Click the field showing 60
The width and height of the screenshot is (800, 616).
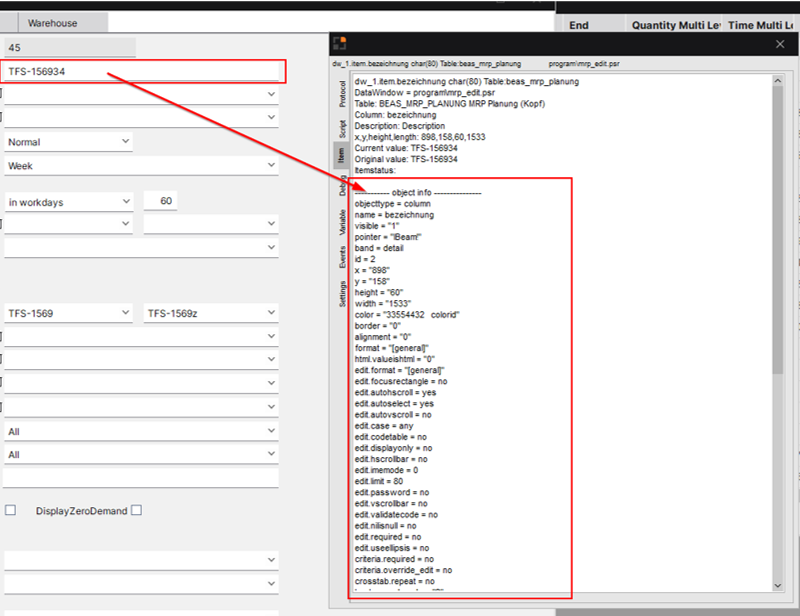[x=160, y=201]
